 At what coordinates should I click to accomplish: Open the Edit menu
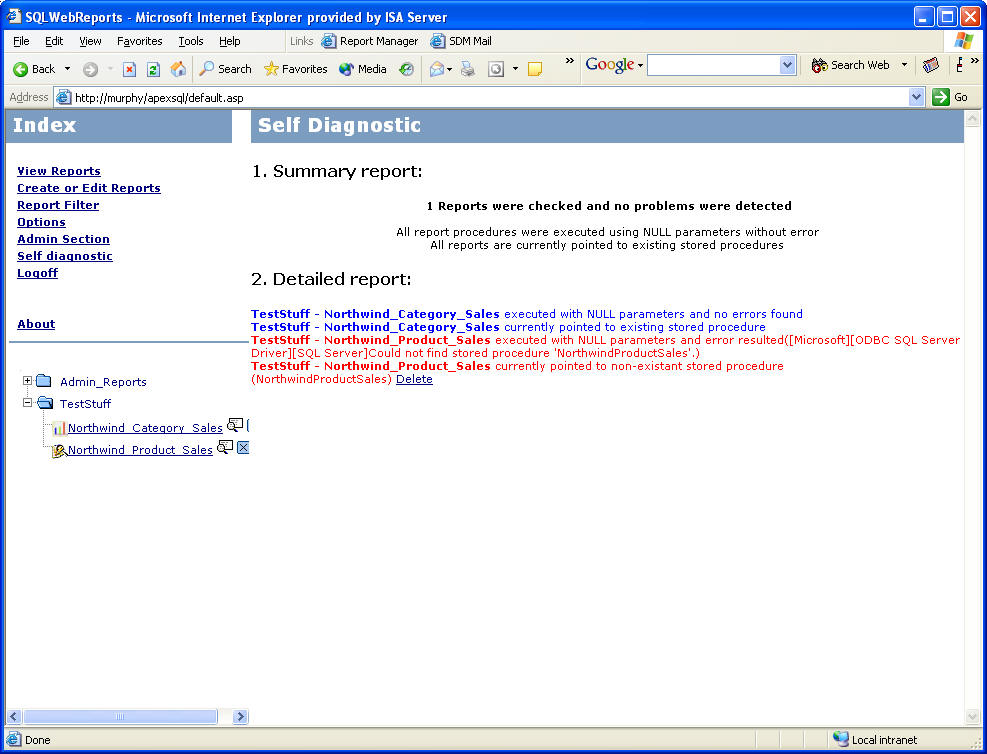tap(54, 41)
